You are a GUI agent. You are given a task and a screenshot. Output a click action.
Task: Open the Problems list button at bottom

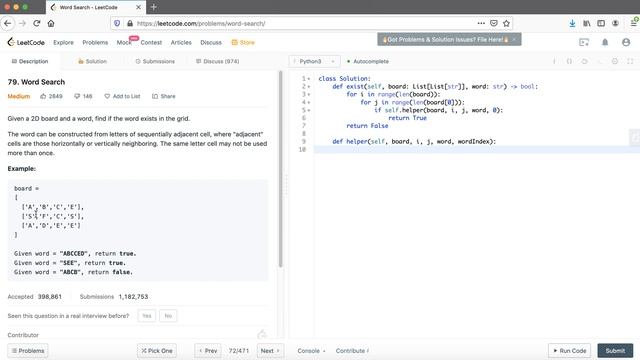point(28,351)
